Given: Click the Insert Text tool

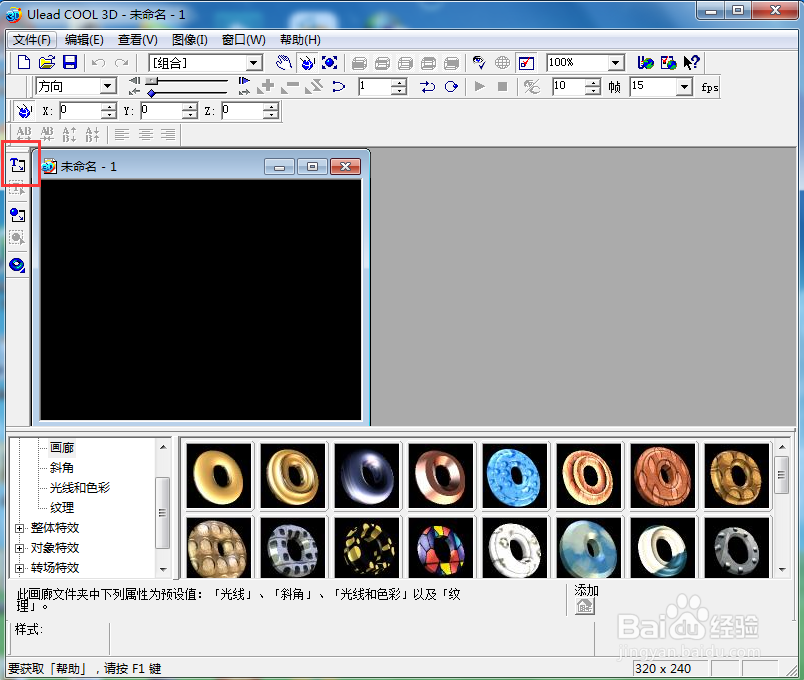Looking at the screenshot, I should tap(17, 165).
